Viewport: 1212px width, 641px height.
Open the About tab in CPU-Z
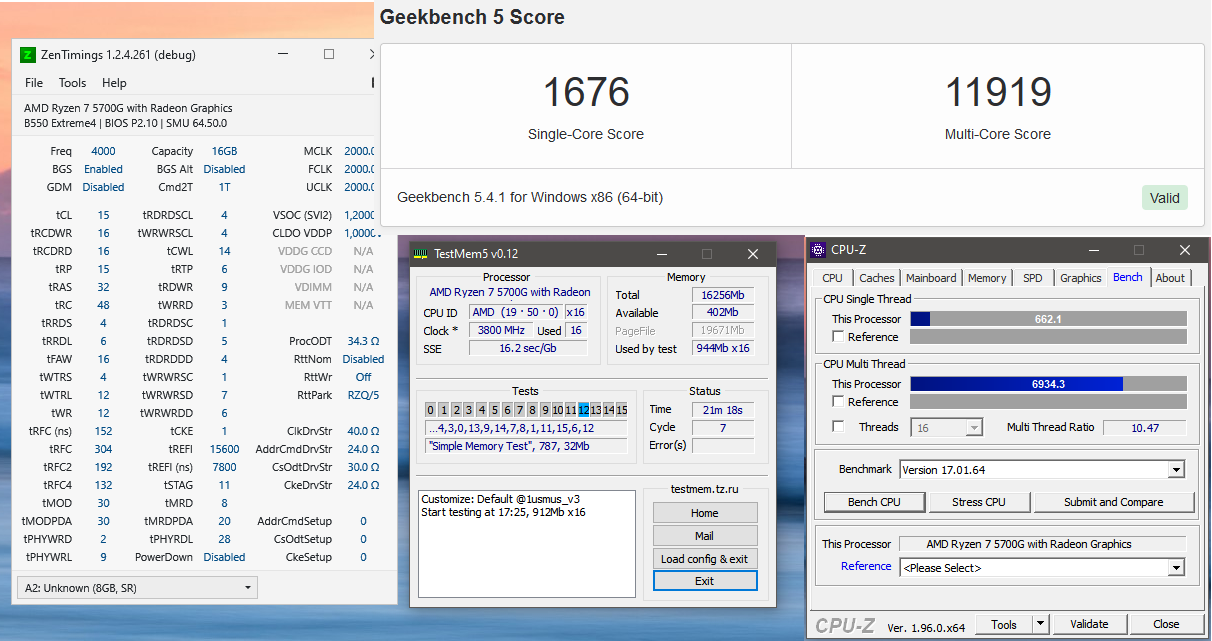pyautogui.click(x=1170, y=278)
